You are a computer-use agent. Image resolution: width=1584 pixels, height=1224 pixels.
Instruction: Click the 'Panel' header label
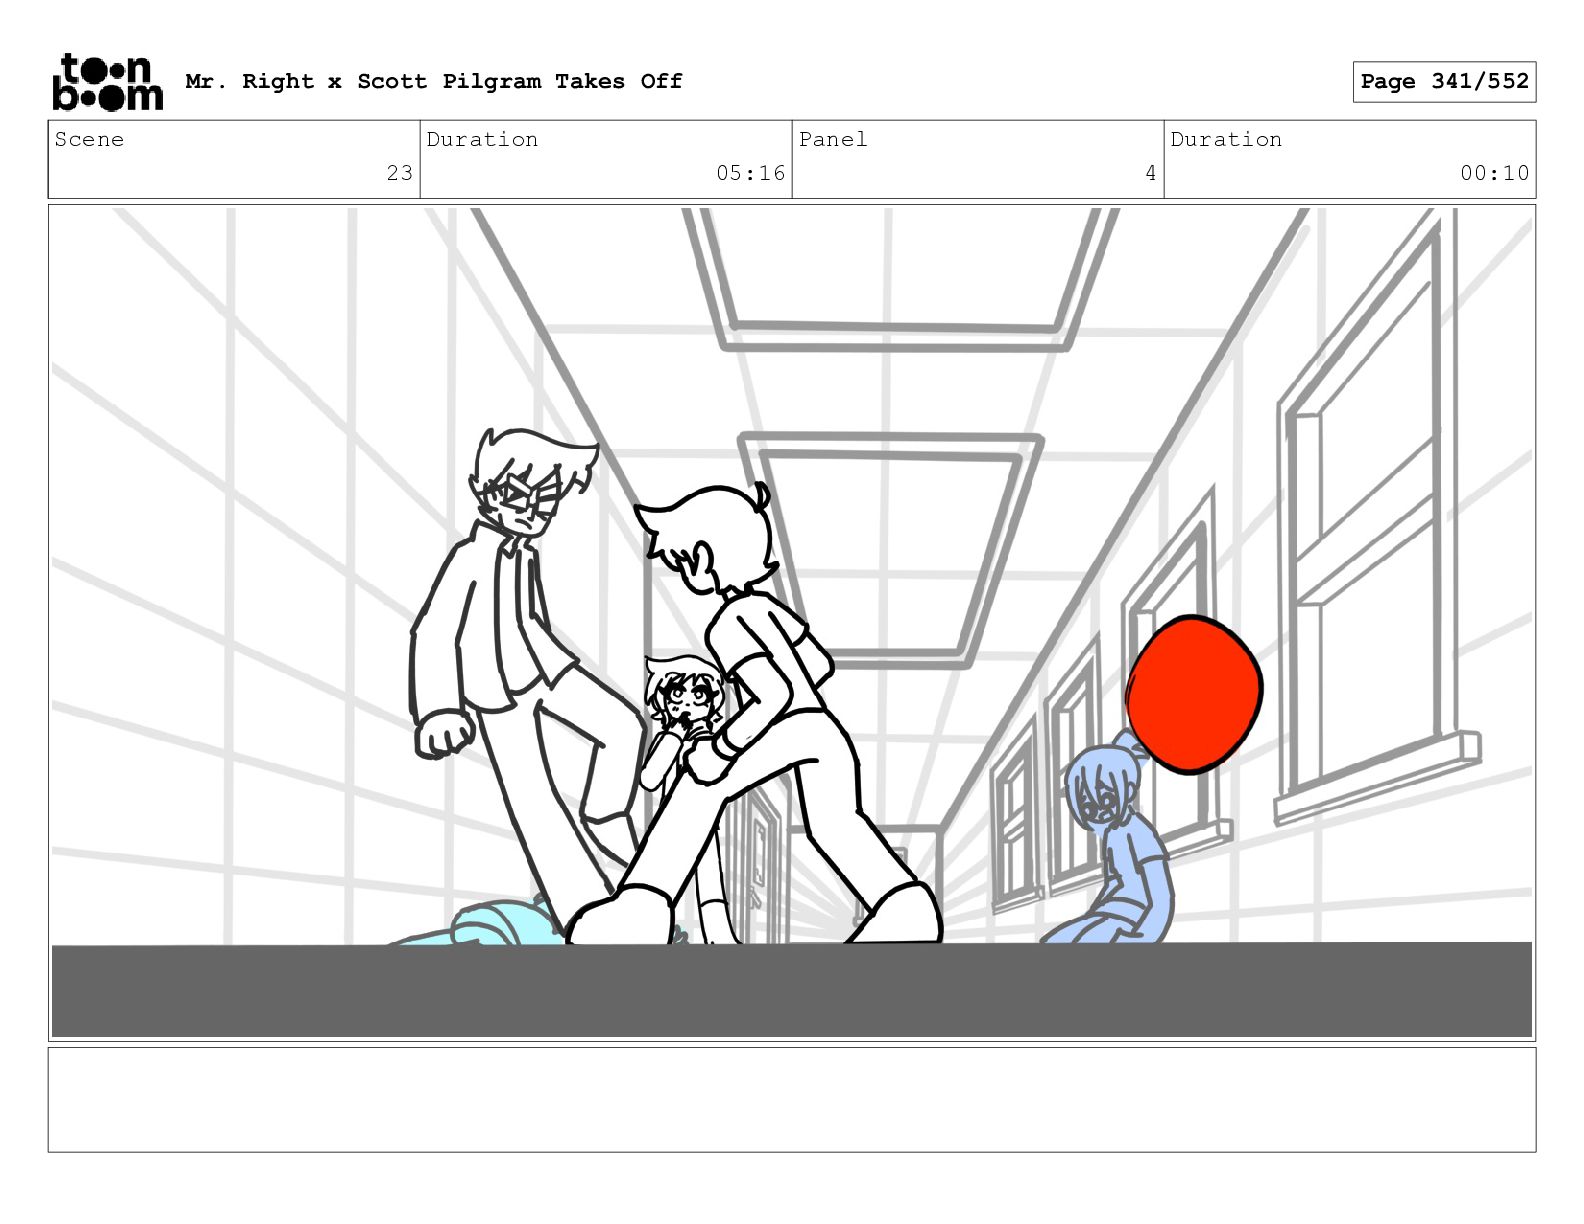[x=833, y=139]
